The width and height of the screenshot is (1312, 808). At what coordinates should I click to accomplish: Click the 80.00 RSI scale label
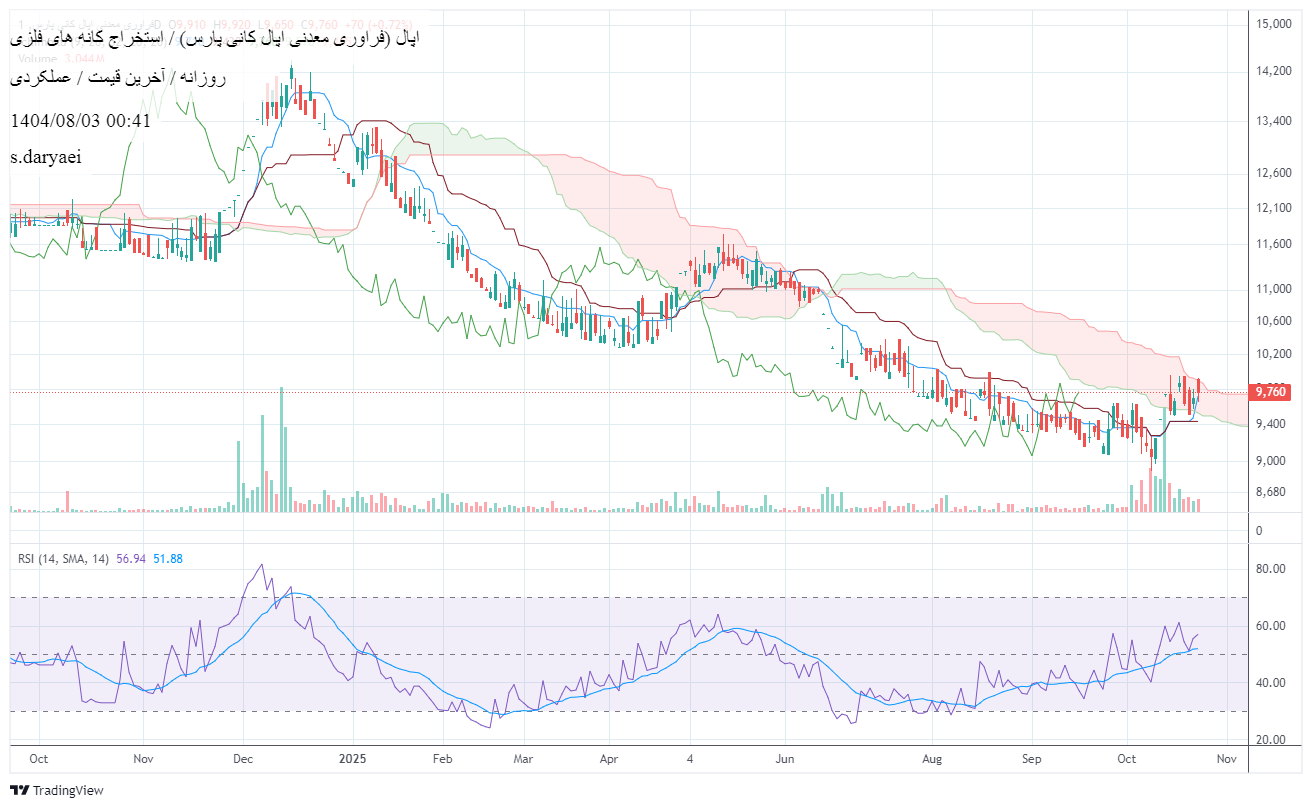(x=1270, y=569)
